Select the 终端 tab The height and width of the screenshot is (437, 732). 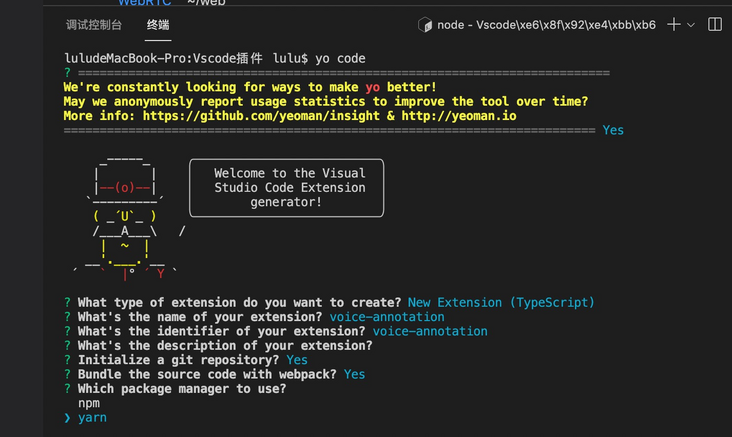tap(158, 25)
